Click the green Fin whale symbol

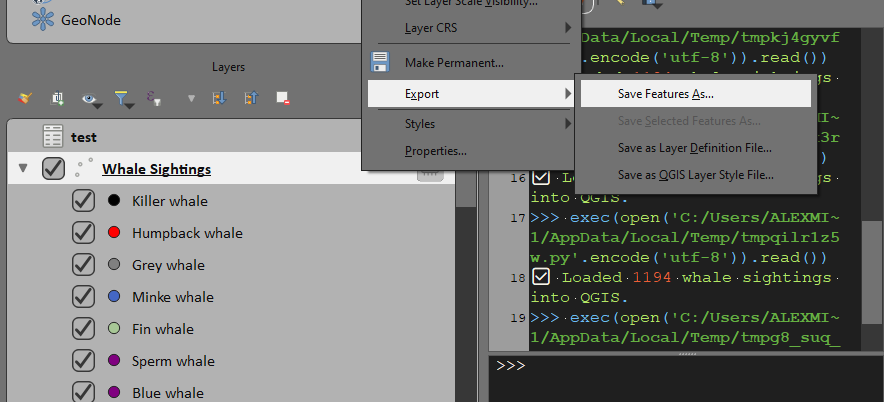click(114, 328)
